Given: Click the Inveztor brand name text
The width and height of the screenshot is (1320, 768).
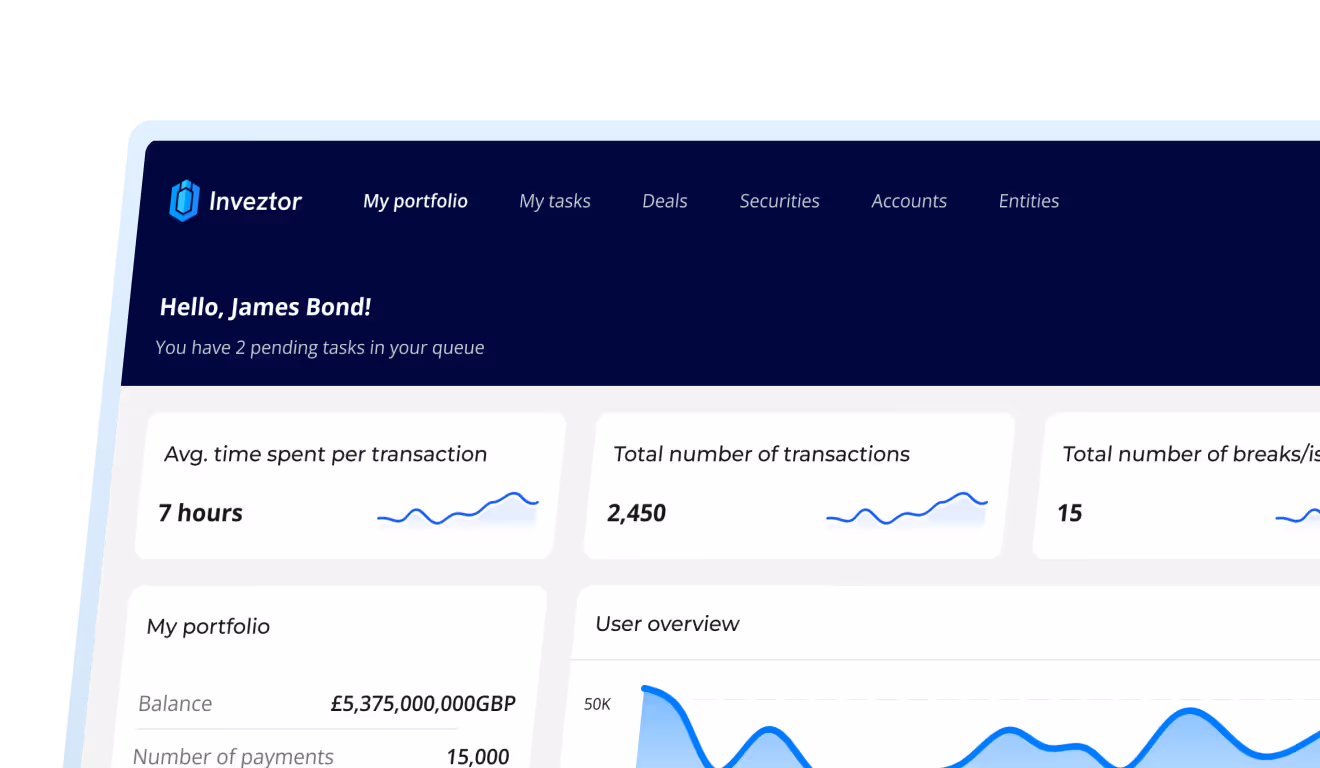Looking at the screenshot, I should click(256, 201).
